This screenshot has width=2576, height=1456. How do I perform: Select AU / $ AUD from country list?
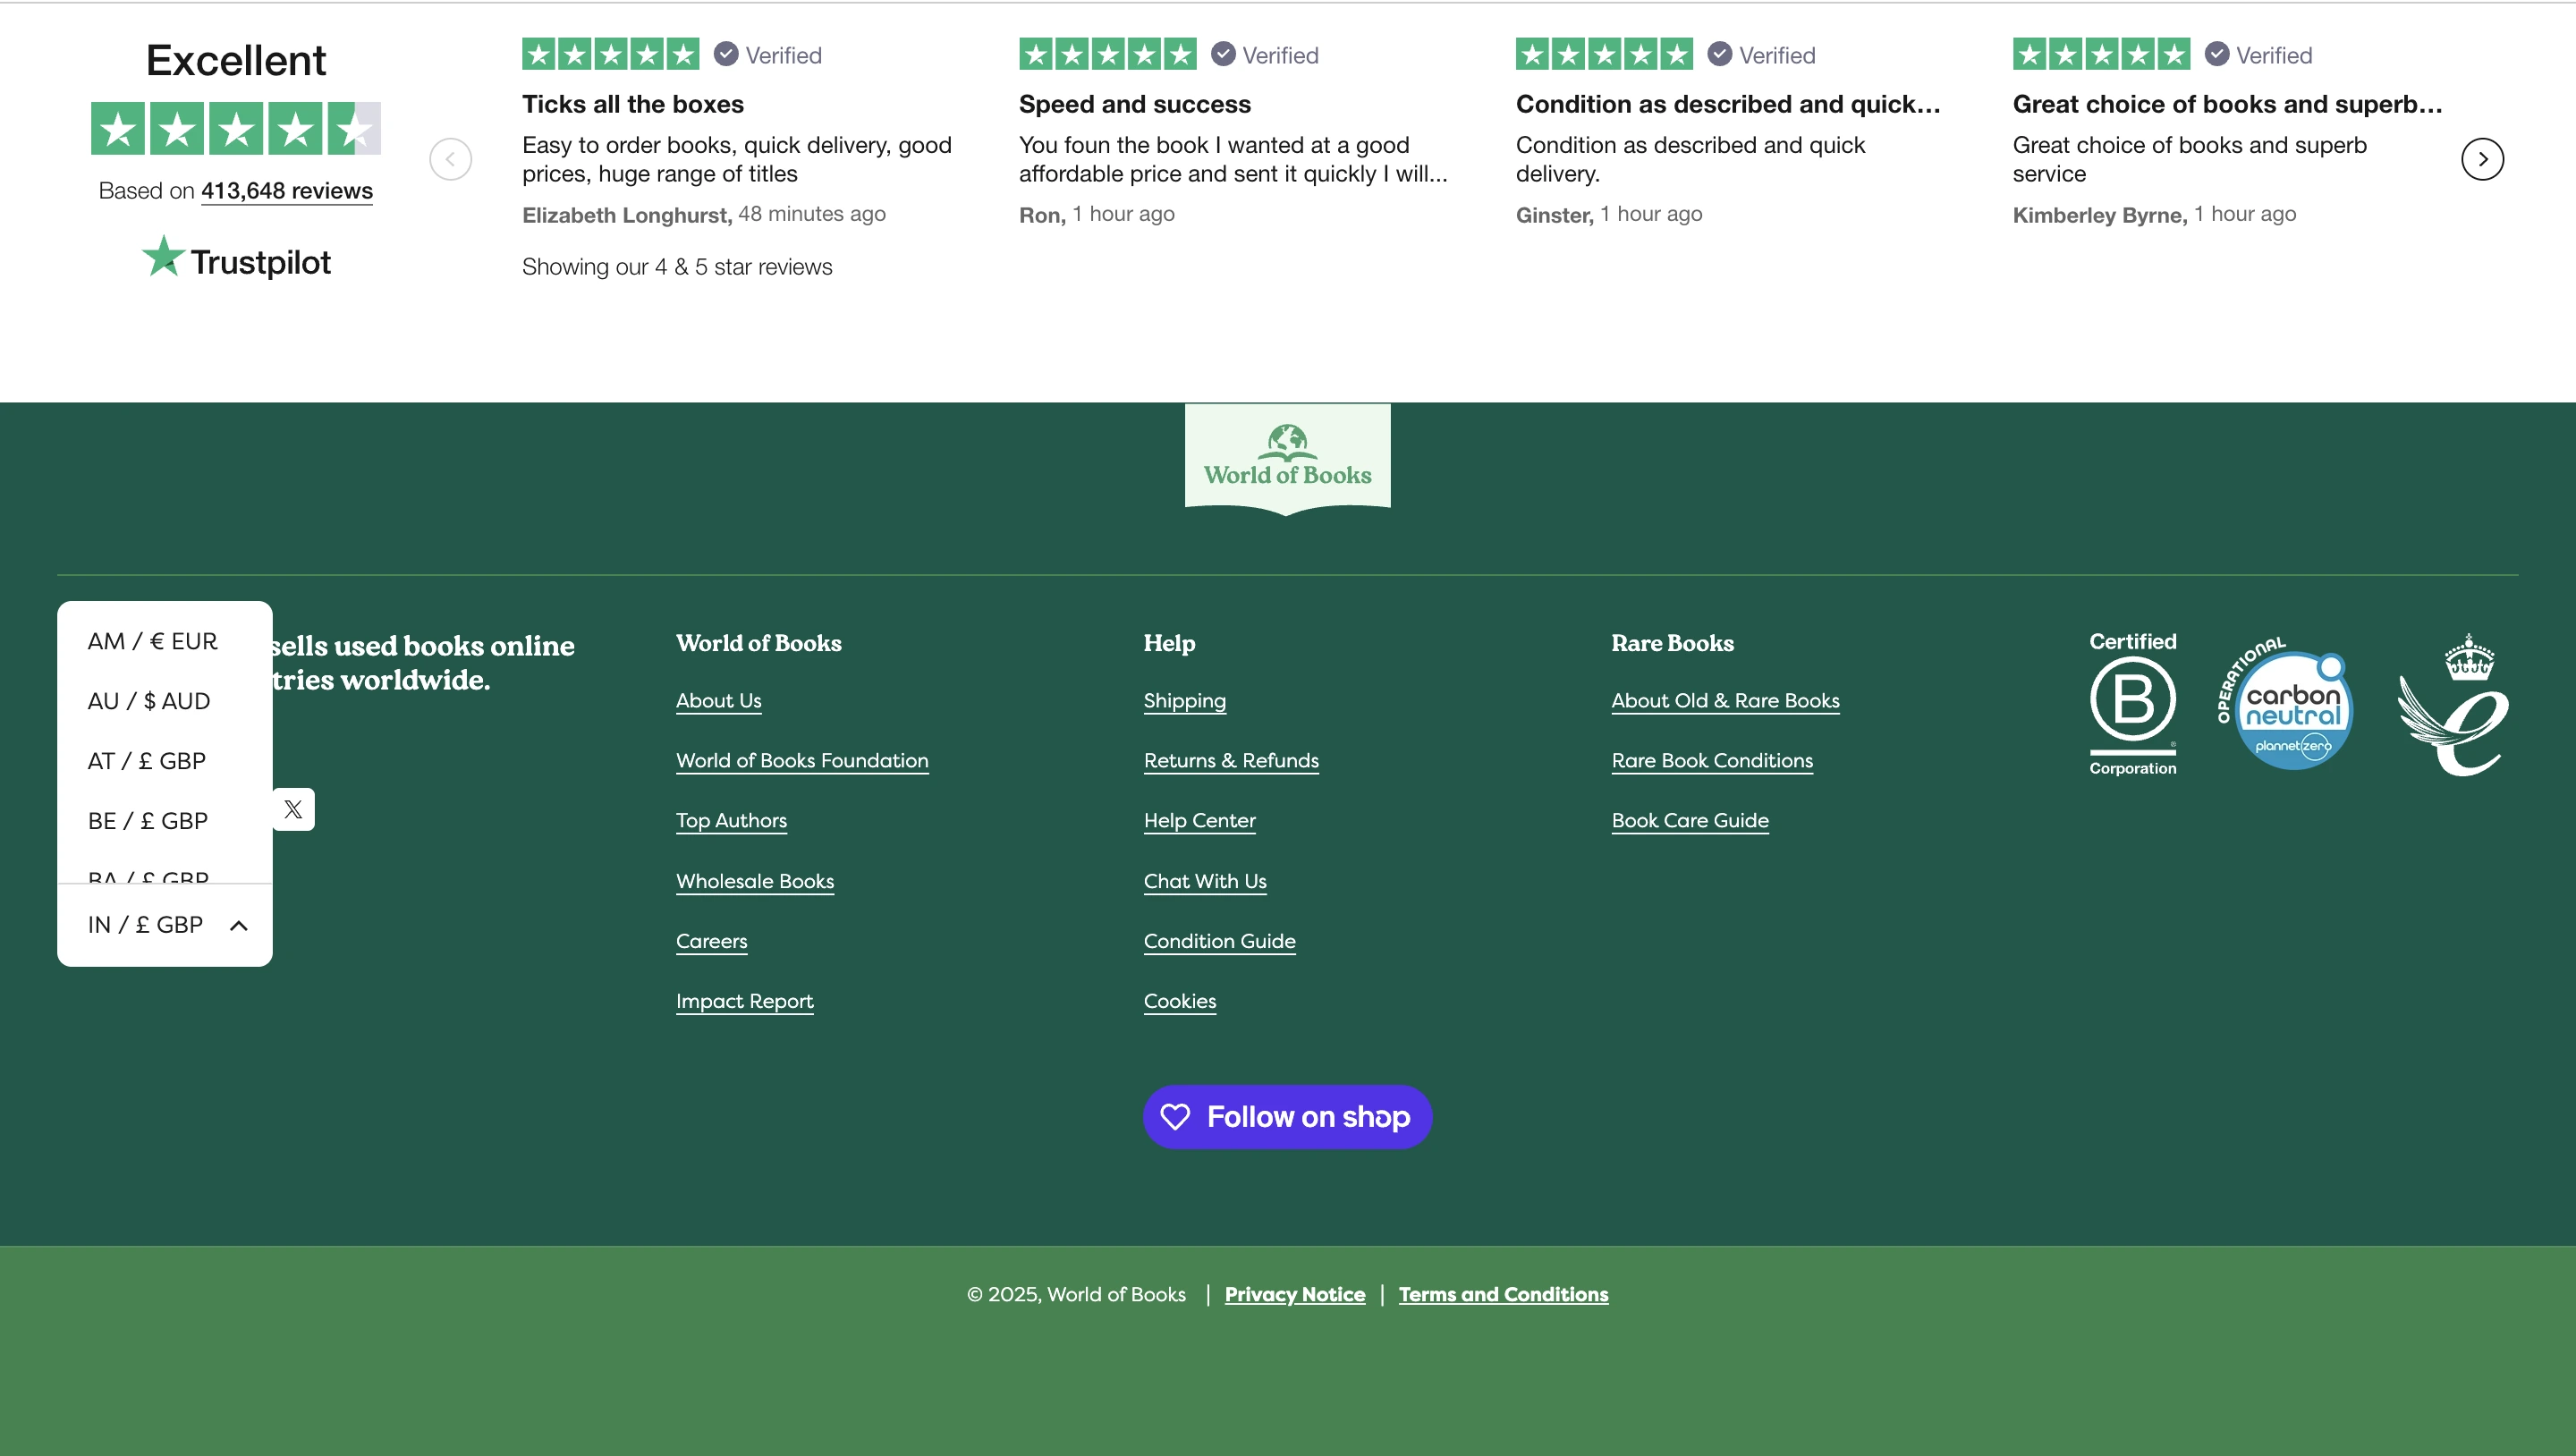149,701
